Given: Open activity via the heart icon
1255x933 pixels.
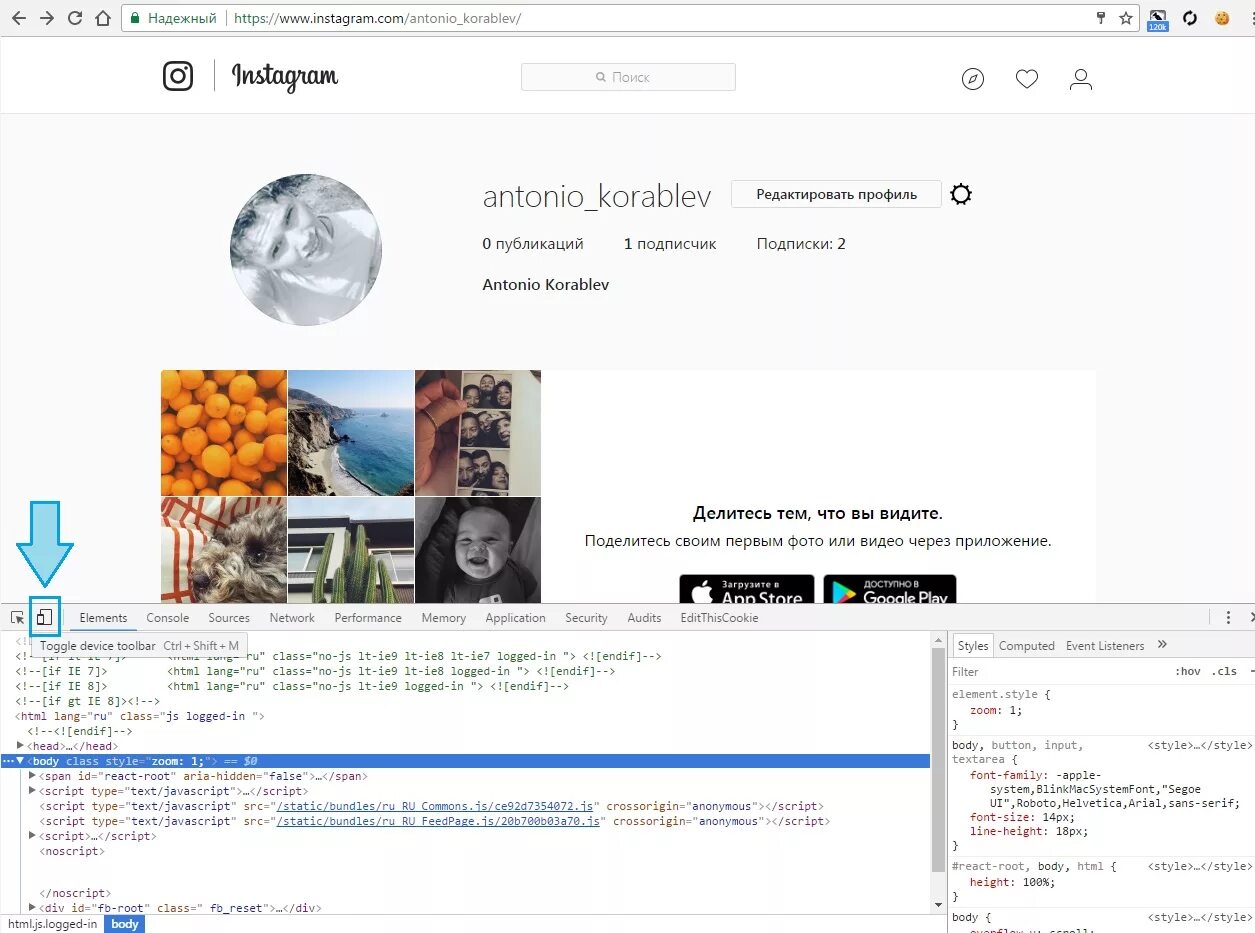Looking at the screenshot, I should pos(1027,79).
